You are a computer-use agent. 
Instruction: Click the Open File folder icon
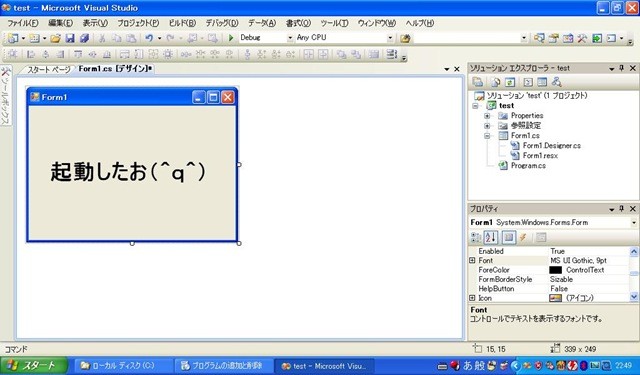56,38
